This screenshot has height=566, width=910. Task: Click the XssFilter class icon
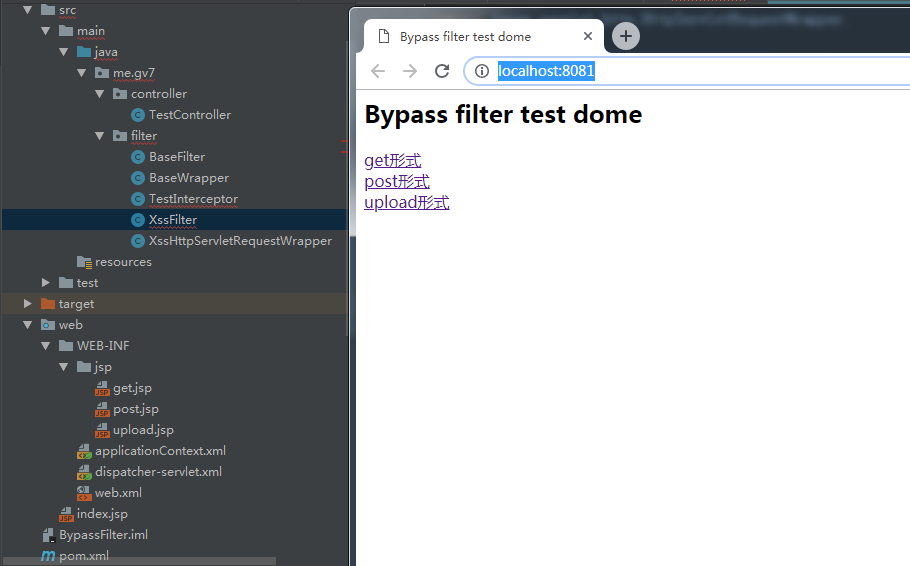tap(138, 220)
